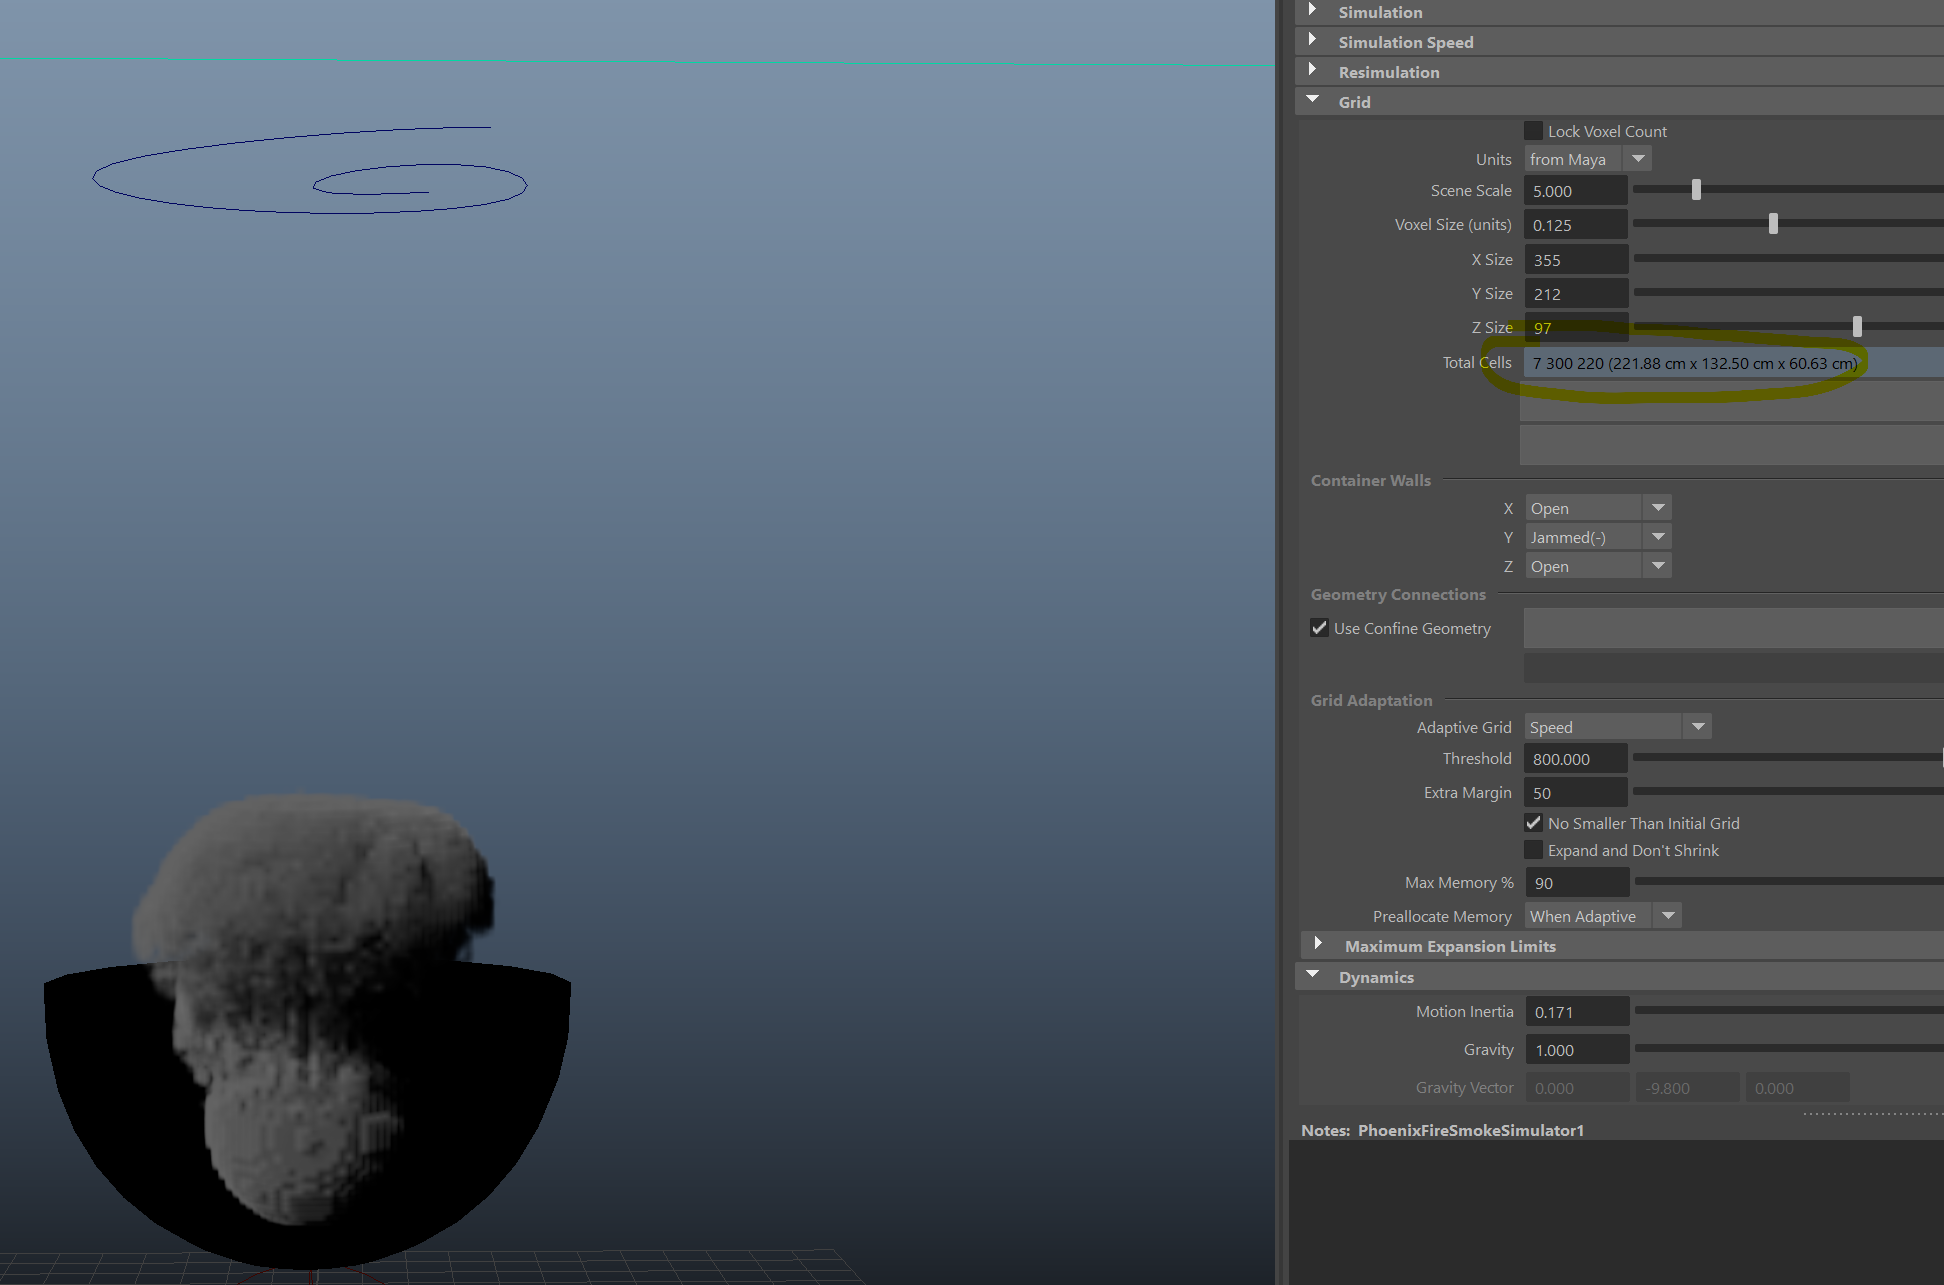Viewport: 1944px width, 1285px height.
Task: Collapse the Dynamics section
Action: pos(1312,975)
